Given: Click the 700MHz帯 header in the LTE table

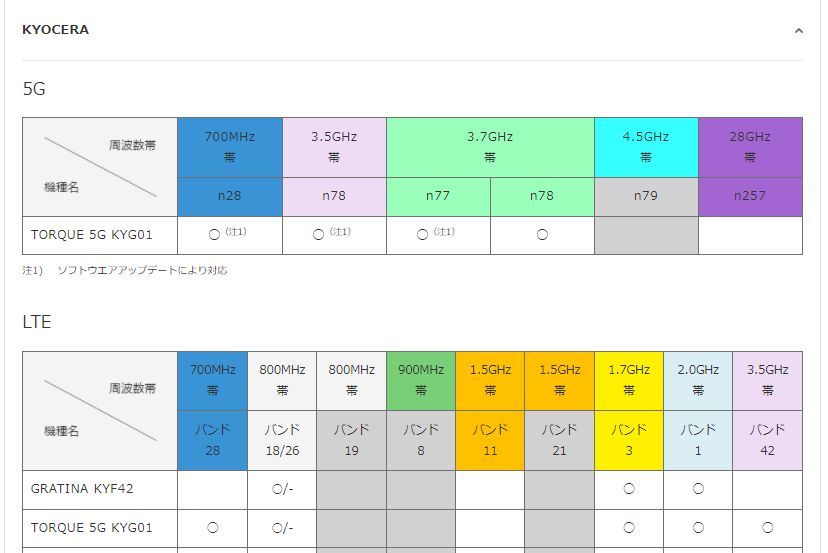Looking at the screenshot, I should pos(212,381).
